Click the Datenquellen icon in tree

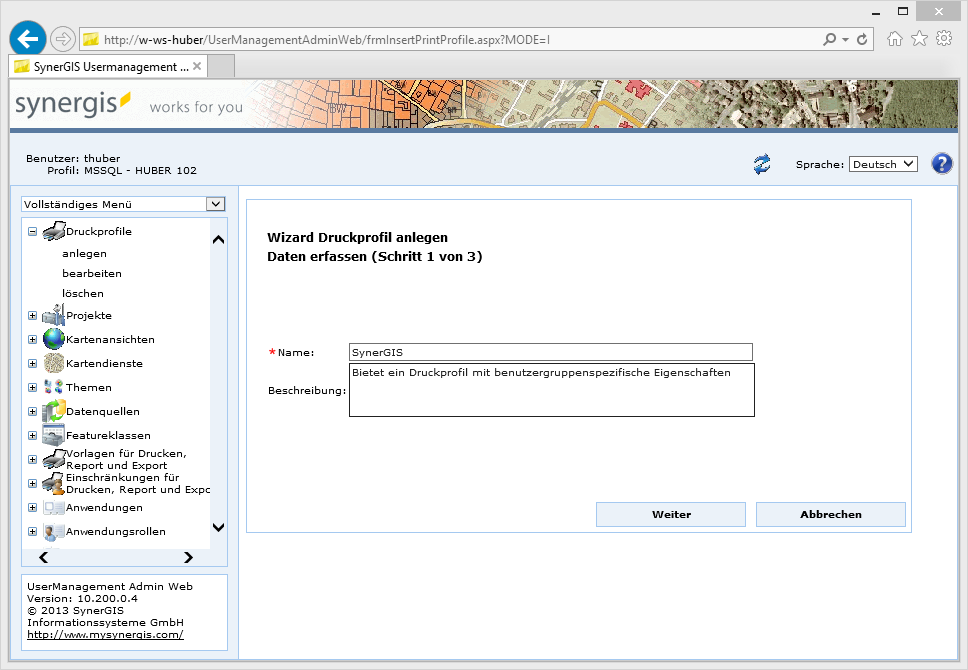point(54,411)
